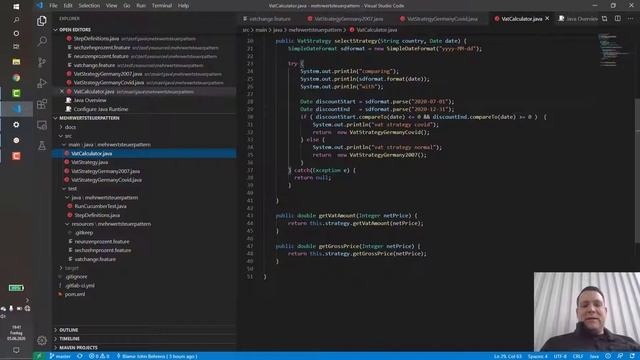Viewport: 640px width, 360px height.
Task: Open the Help menu
Action: pos(183,6)
